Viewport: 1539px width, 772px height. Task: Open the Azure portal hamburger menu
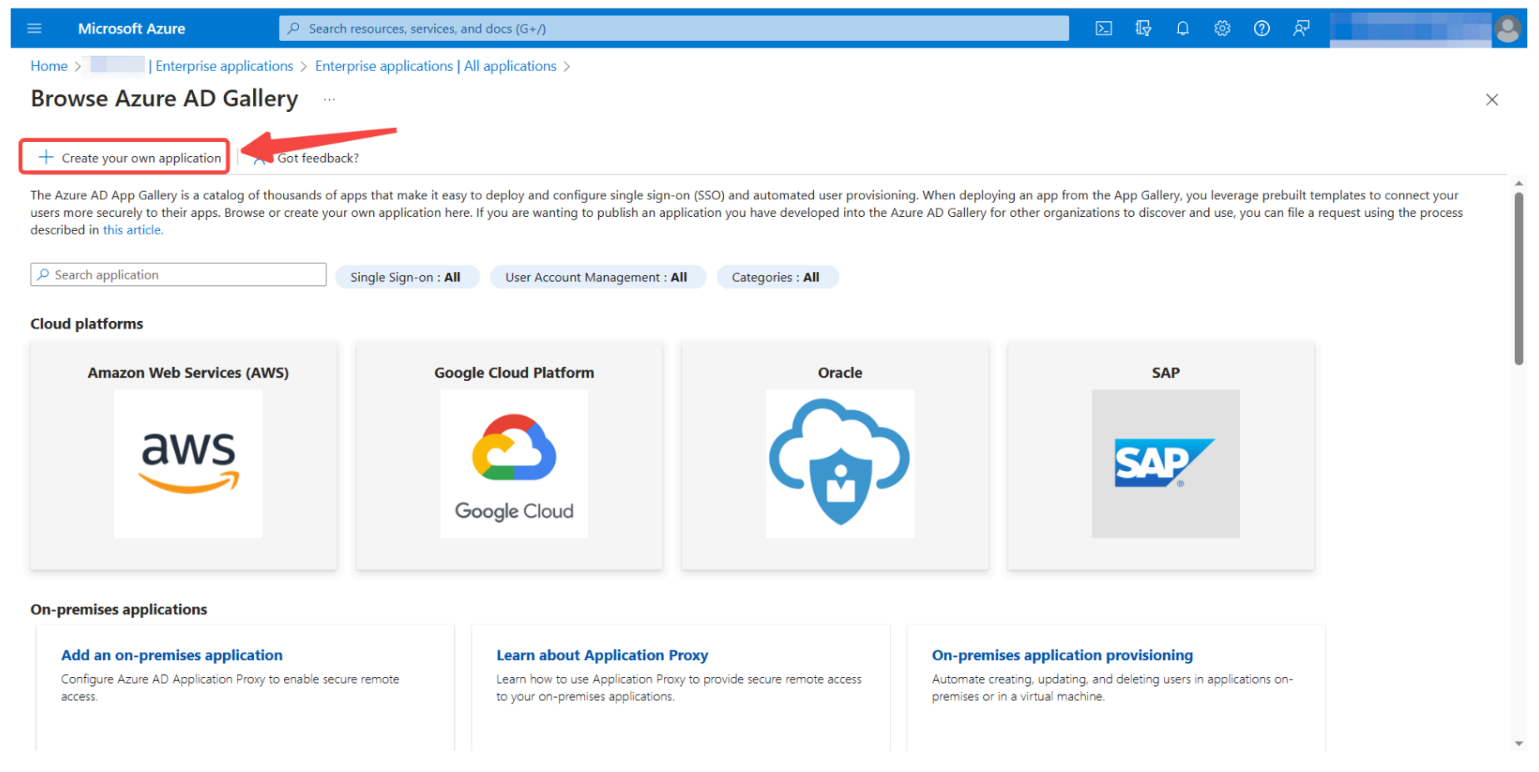(35, 29)
